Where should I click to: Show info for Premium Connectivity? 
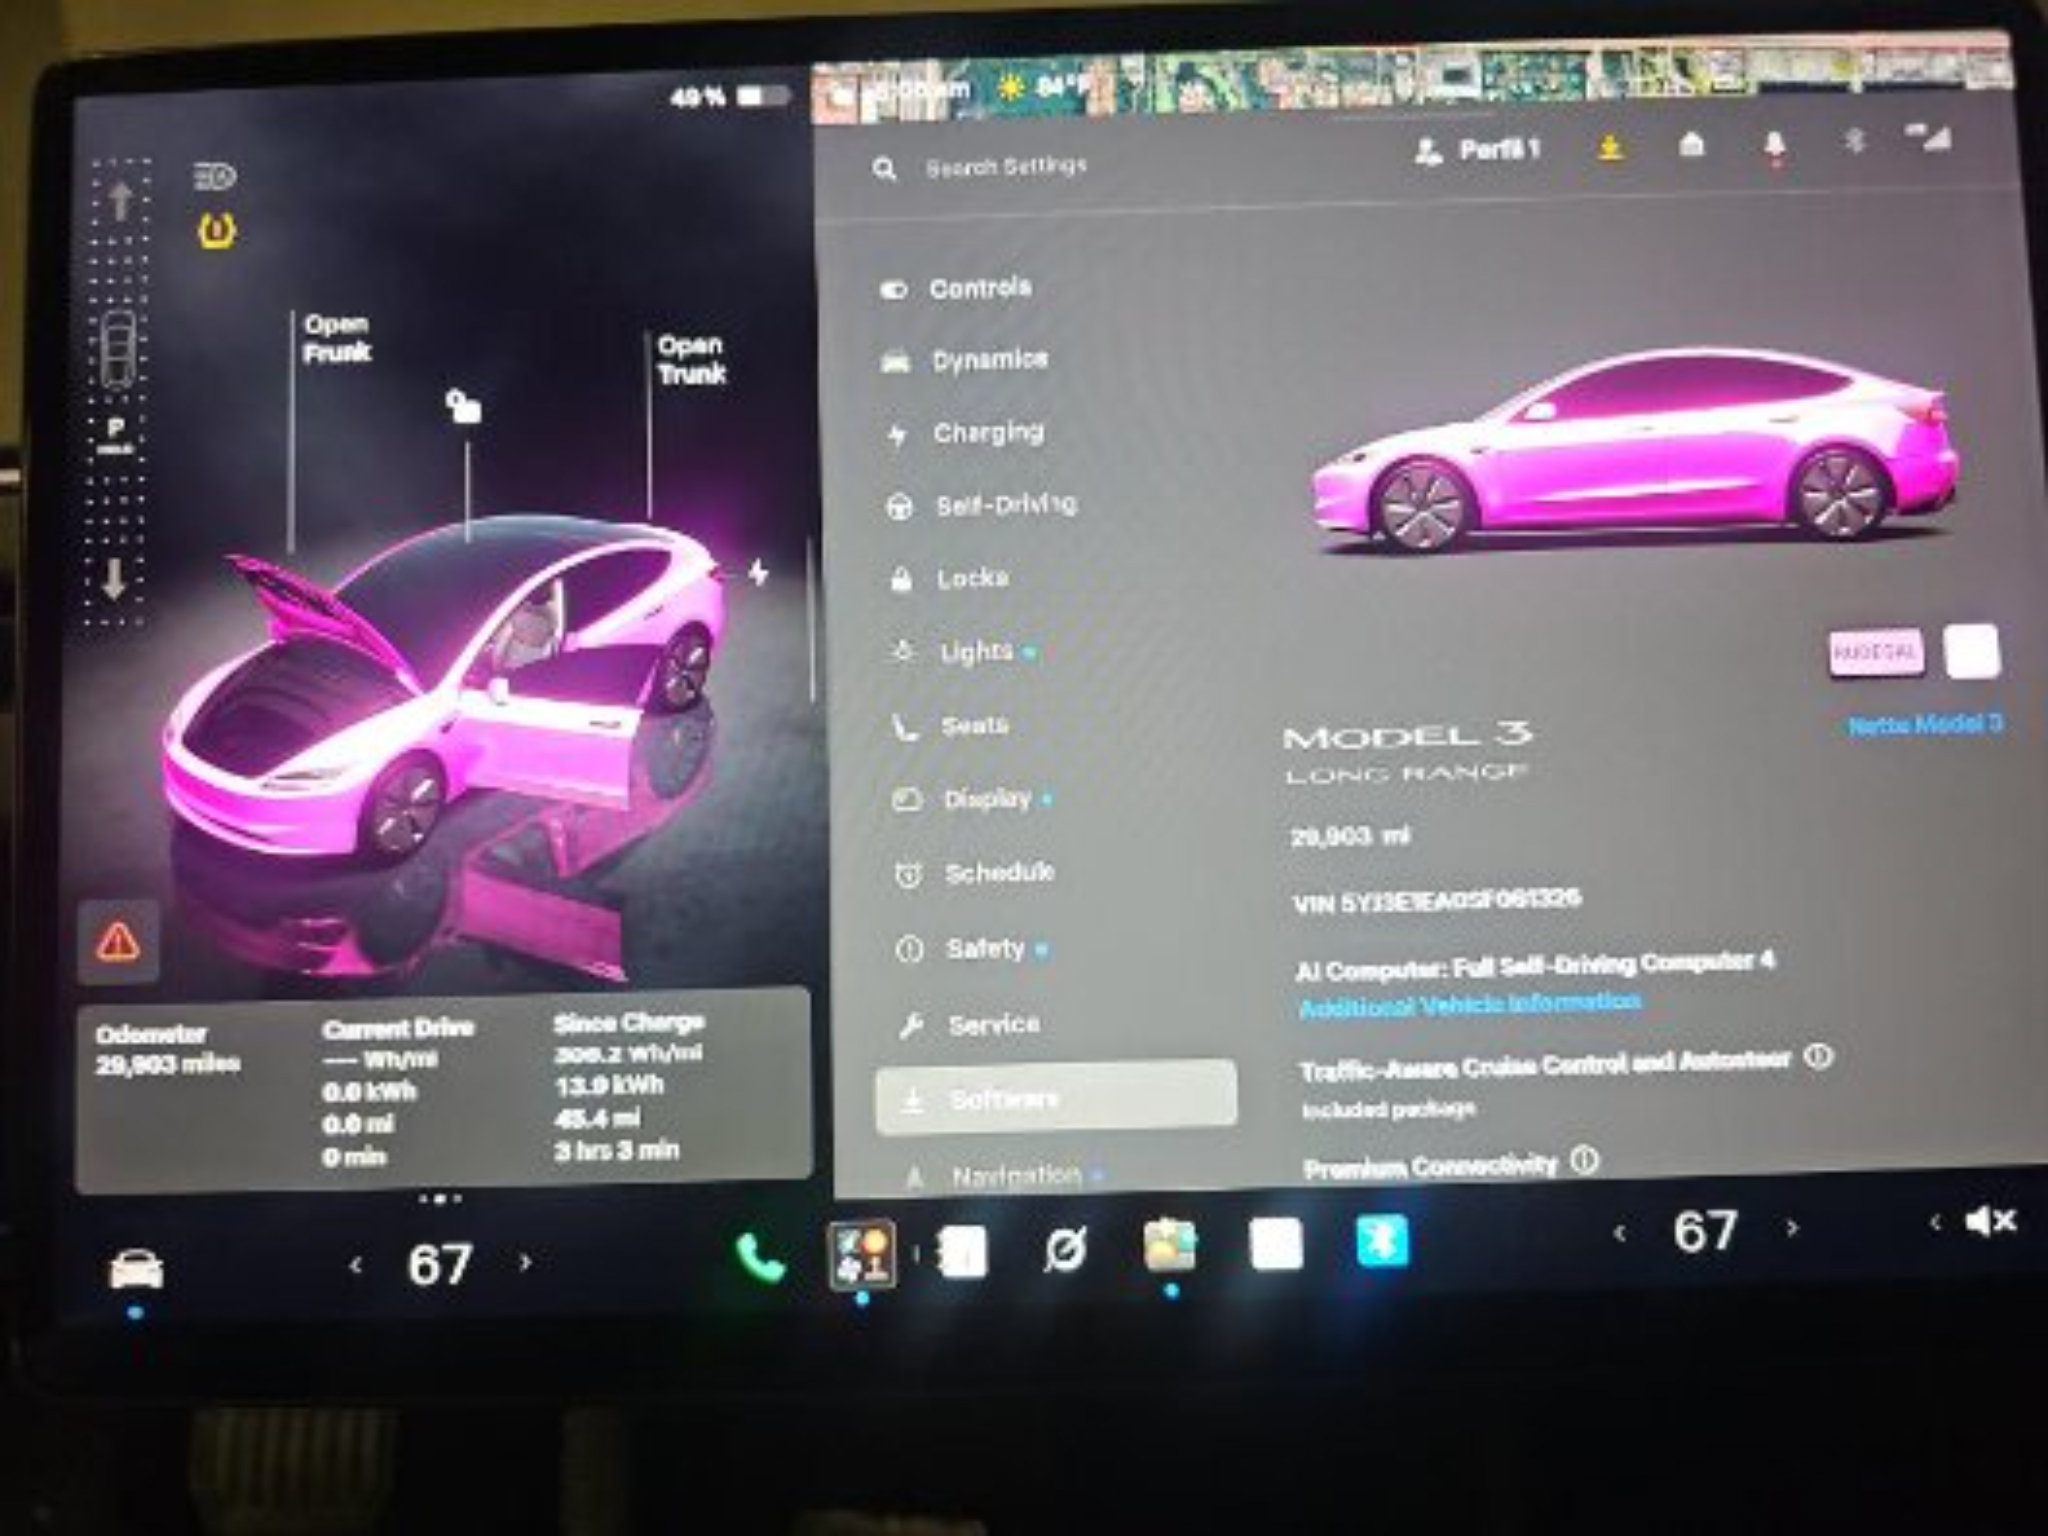[1585, 1160]
